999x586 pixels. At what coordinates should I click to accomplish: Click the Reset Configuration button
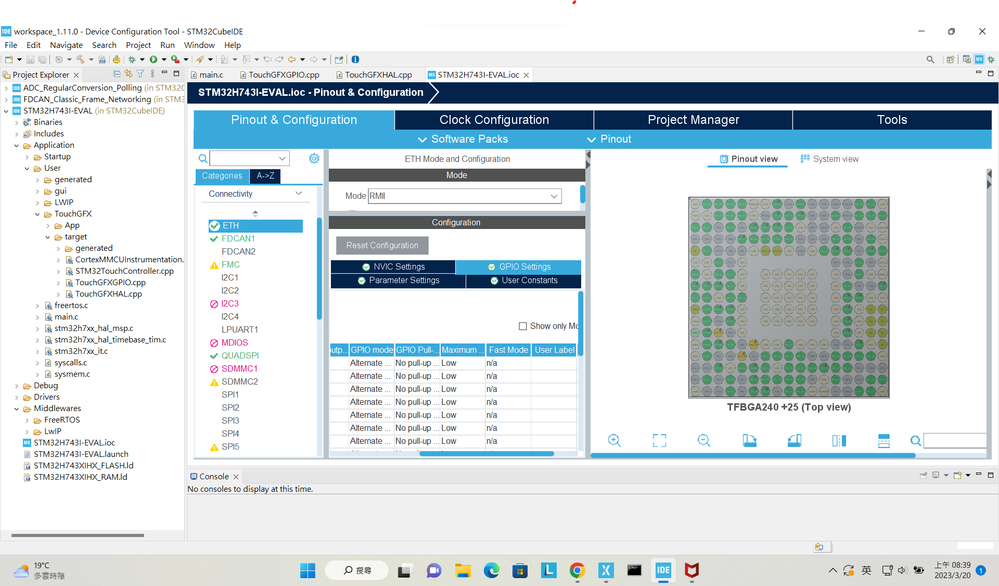point(382,245)
